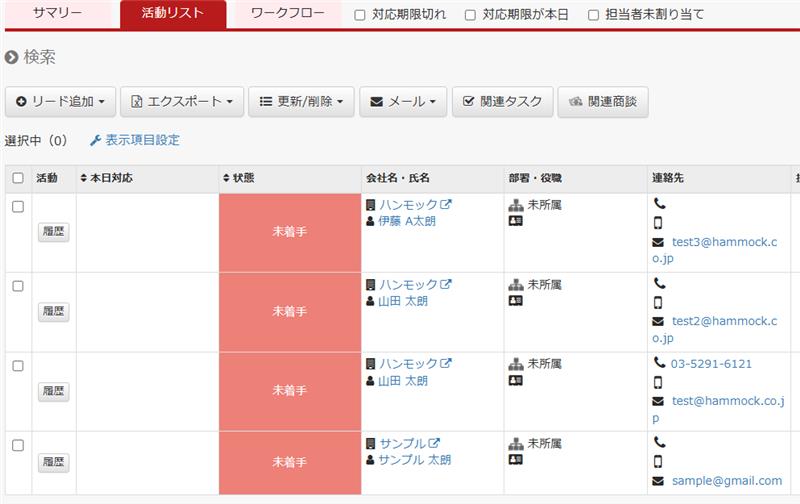This screenshot has width=800, height=504.
Task: Open external link icon beside first ハンモック
Action: [x=446, y=204]
